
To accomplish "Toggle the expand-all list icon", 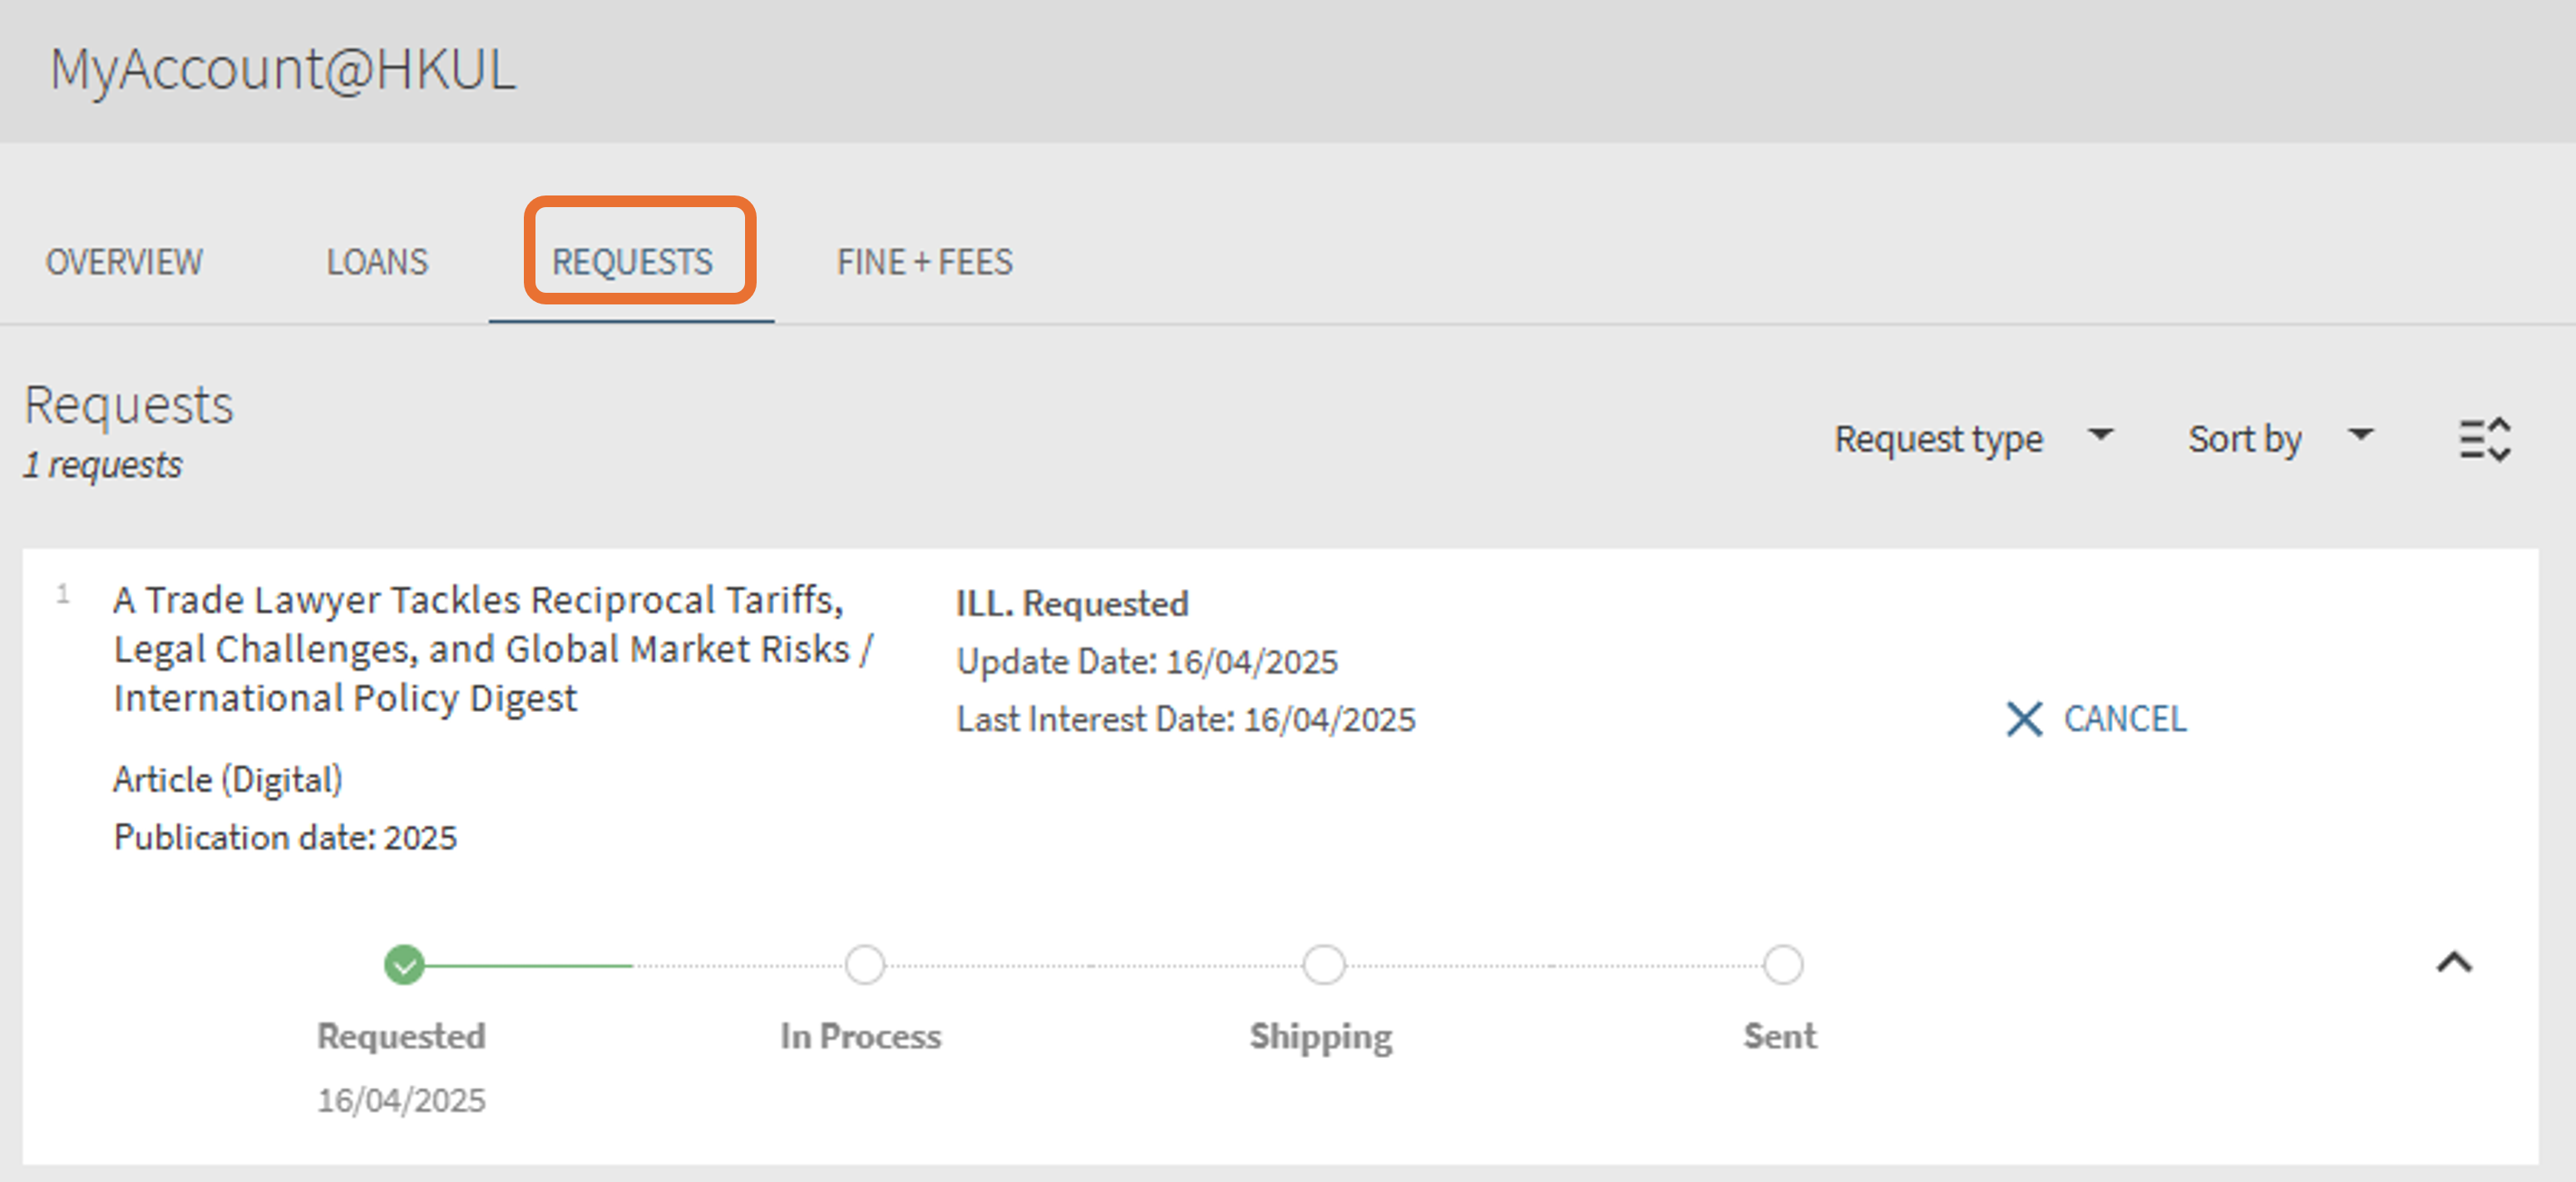I will (x=2485, y=439).
